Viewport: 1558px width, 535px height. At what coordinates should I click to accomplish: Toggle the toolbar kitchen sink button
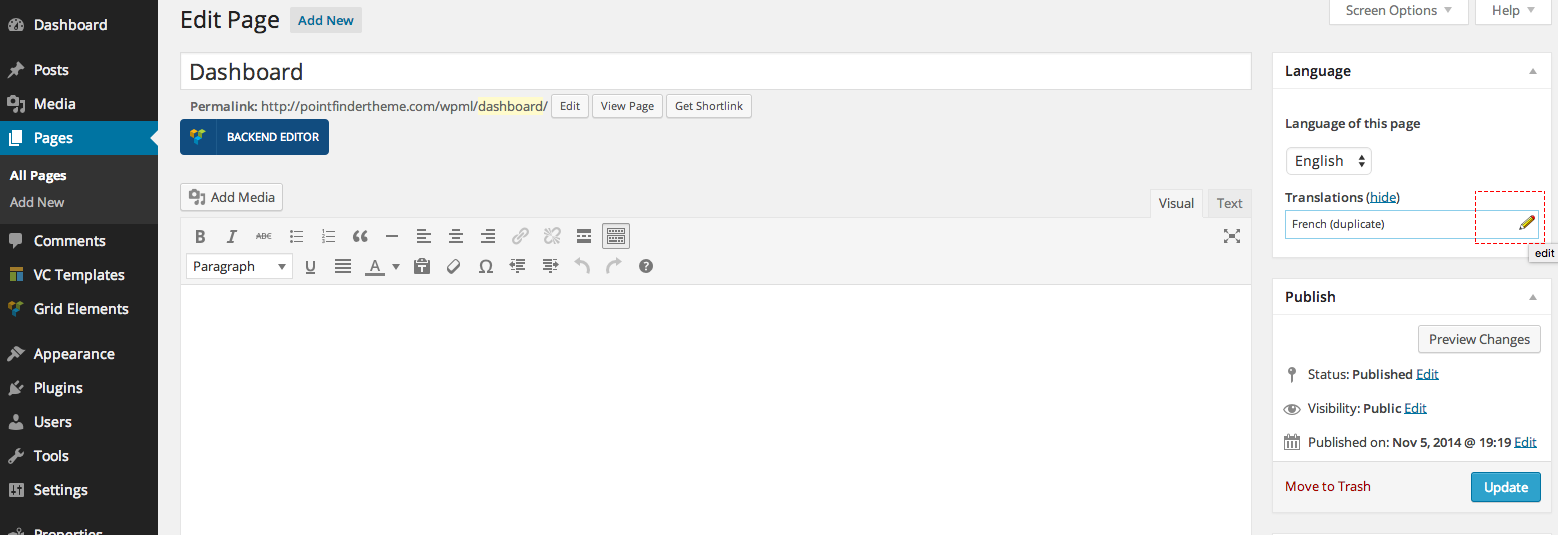616,237
